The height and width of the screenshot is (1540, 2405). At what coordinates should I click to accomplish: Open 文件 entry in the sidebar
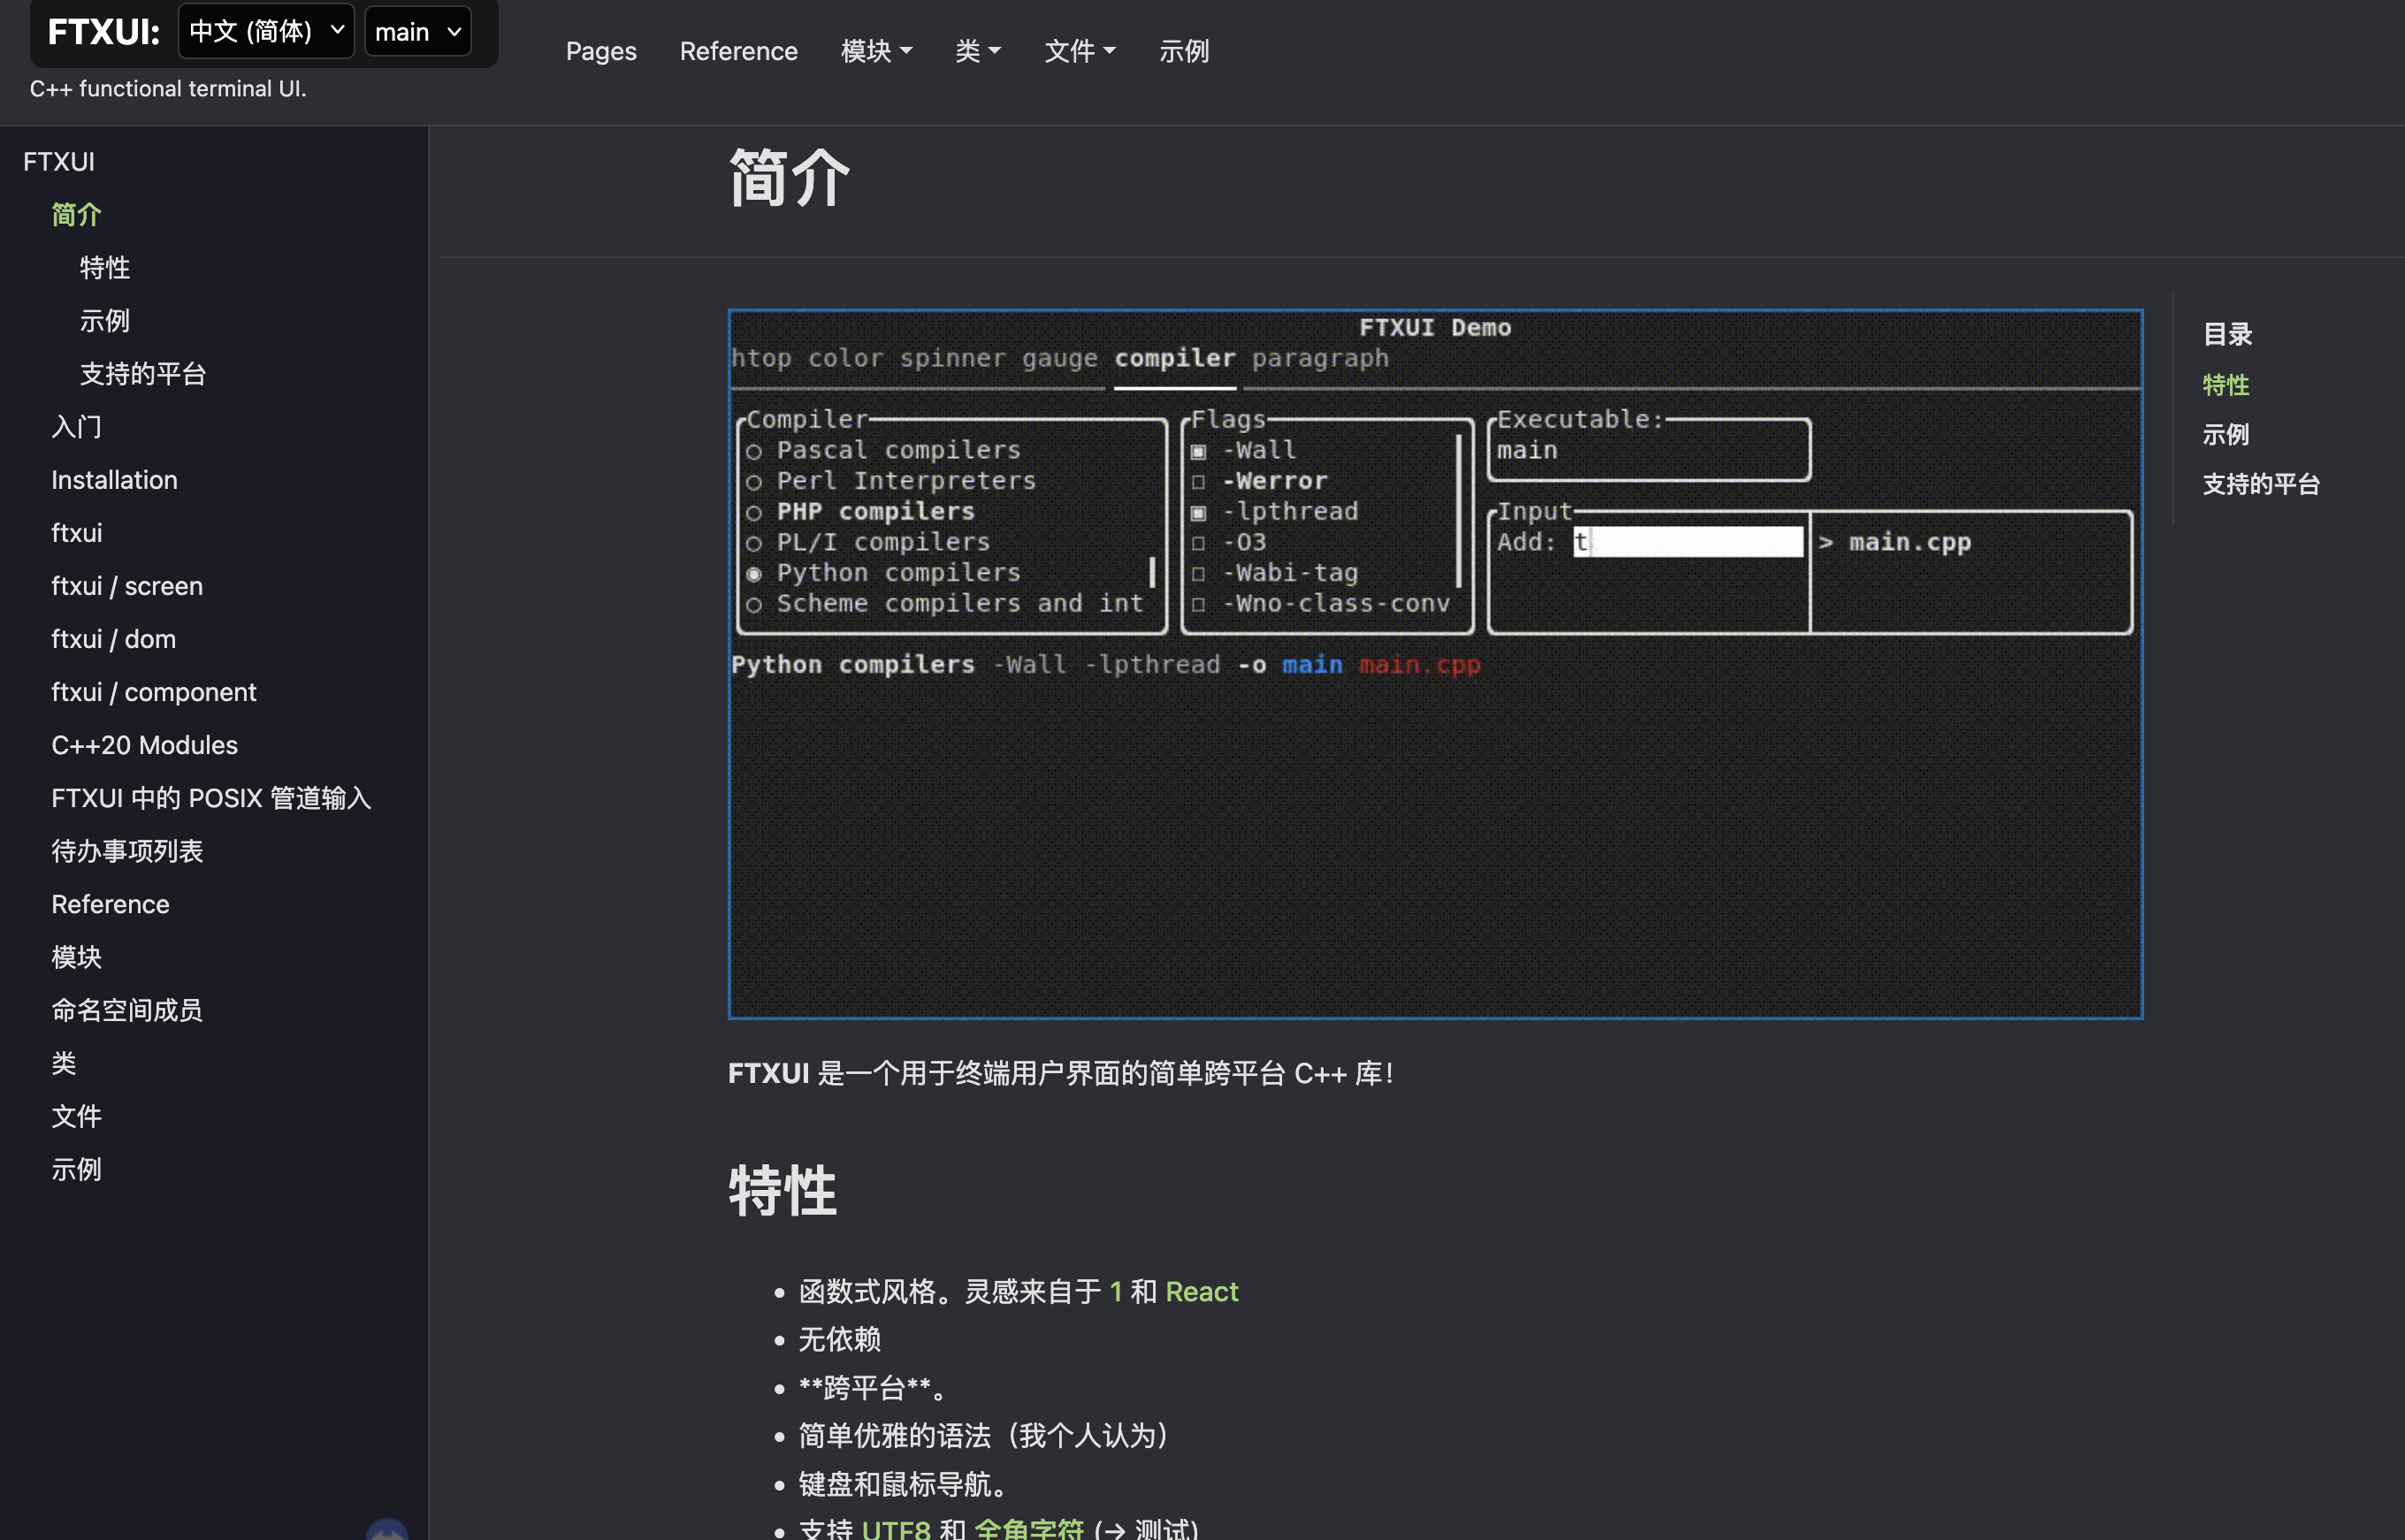(x=76, y=1116)
